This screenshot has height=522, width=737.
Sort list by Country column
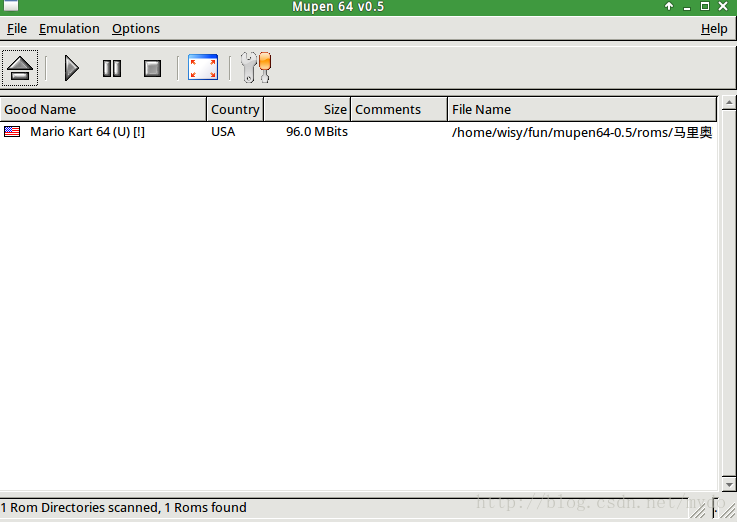pyautogui.click(x=235, y=109)
